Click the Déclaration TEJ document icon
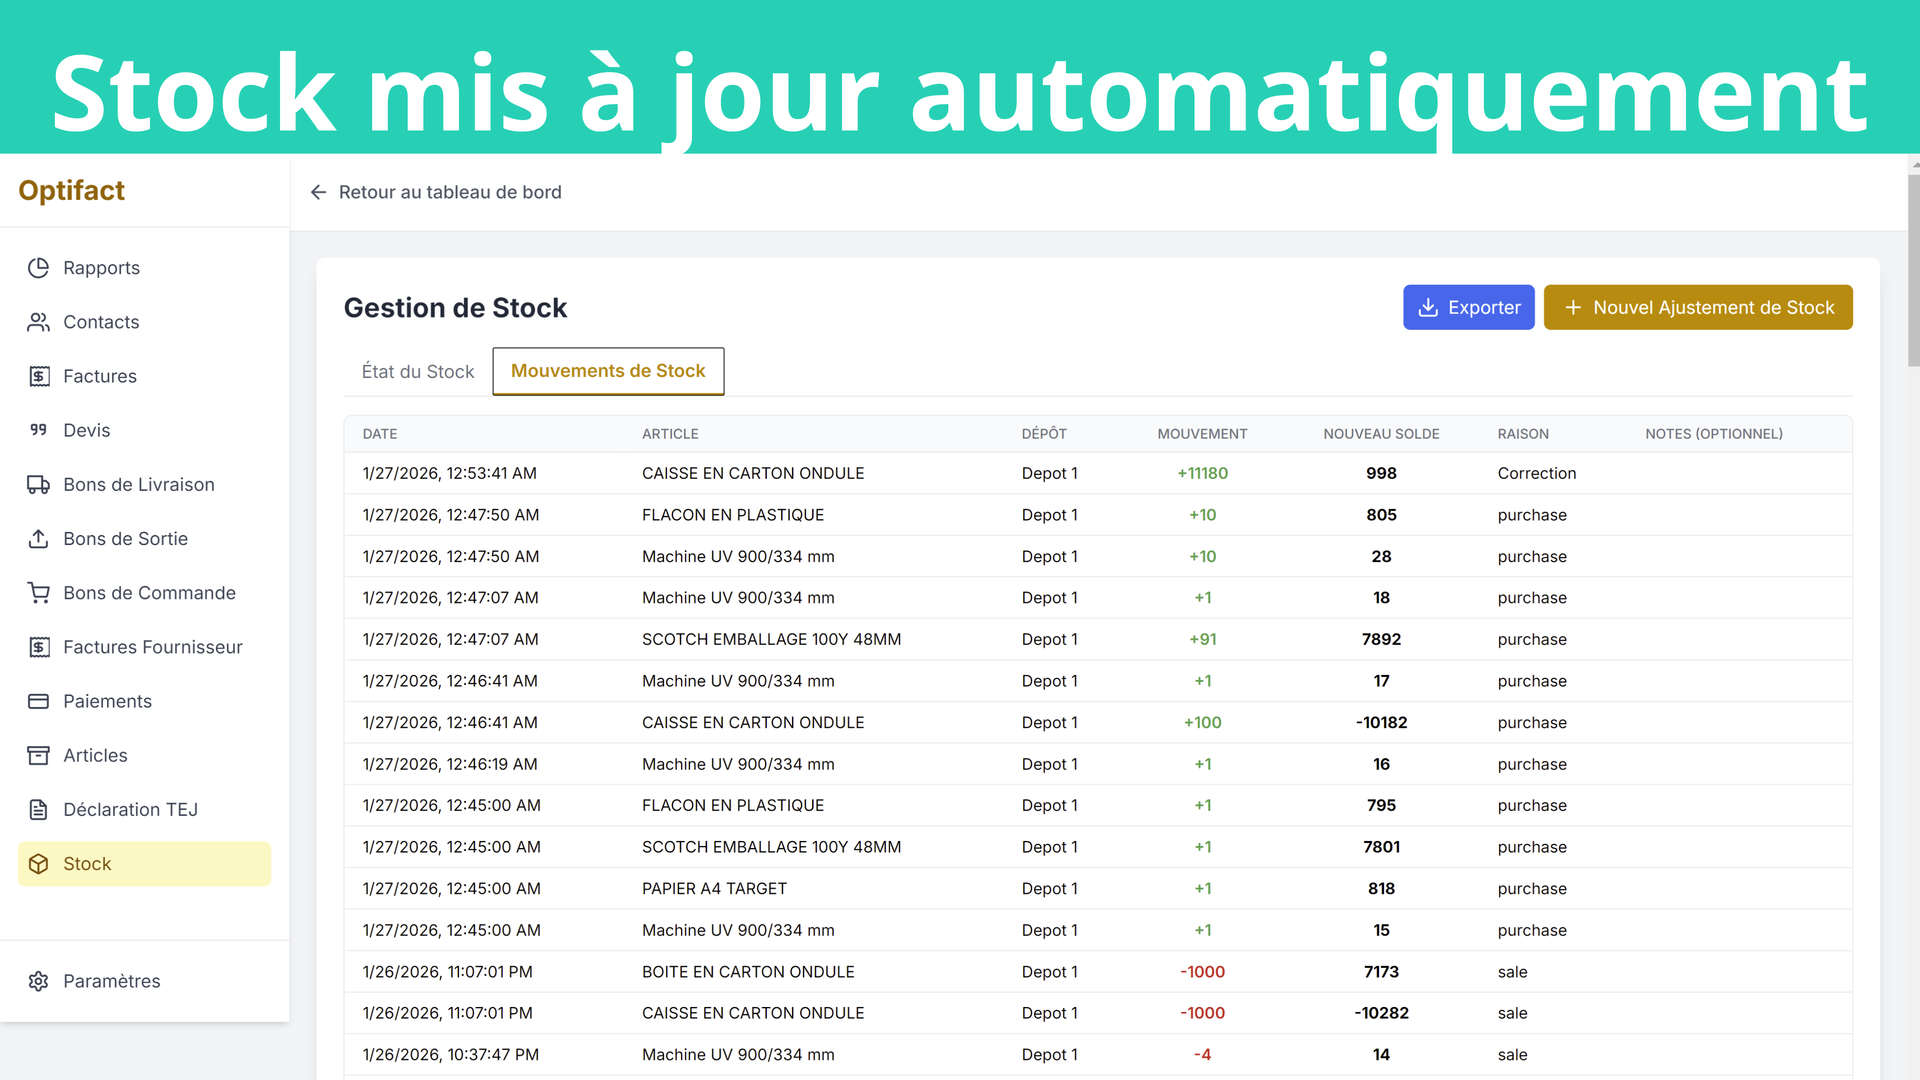The width and height of the screenshot is (1920, 1080). pyautogui.click(x=38, y=810)
